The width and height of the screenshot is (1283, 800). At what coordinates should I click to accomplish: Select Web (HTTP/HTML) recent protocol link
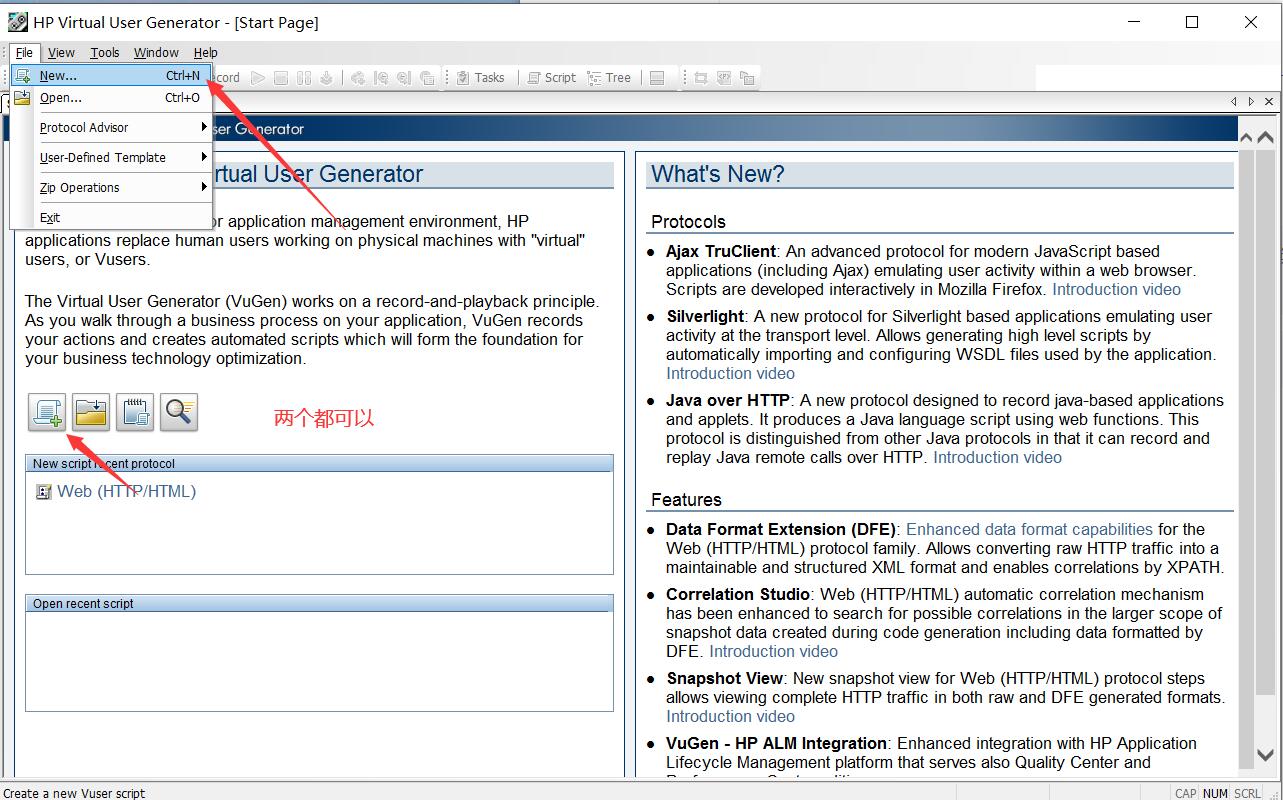point(126,491)
